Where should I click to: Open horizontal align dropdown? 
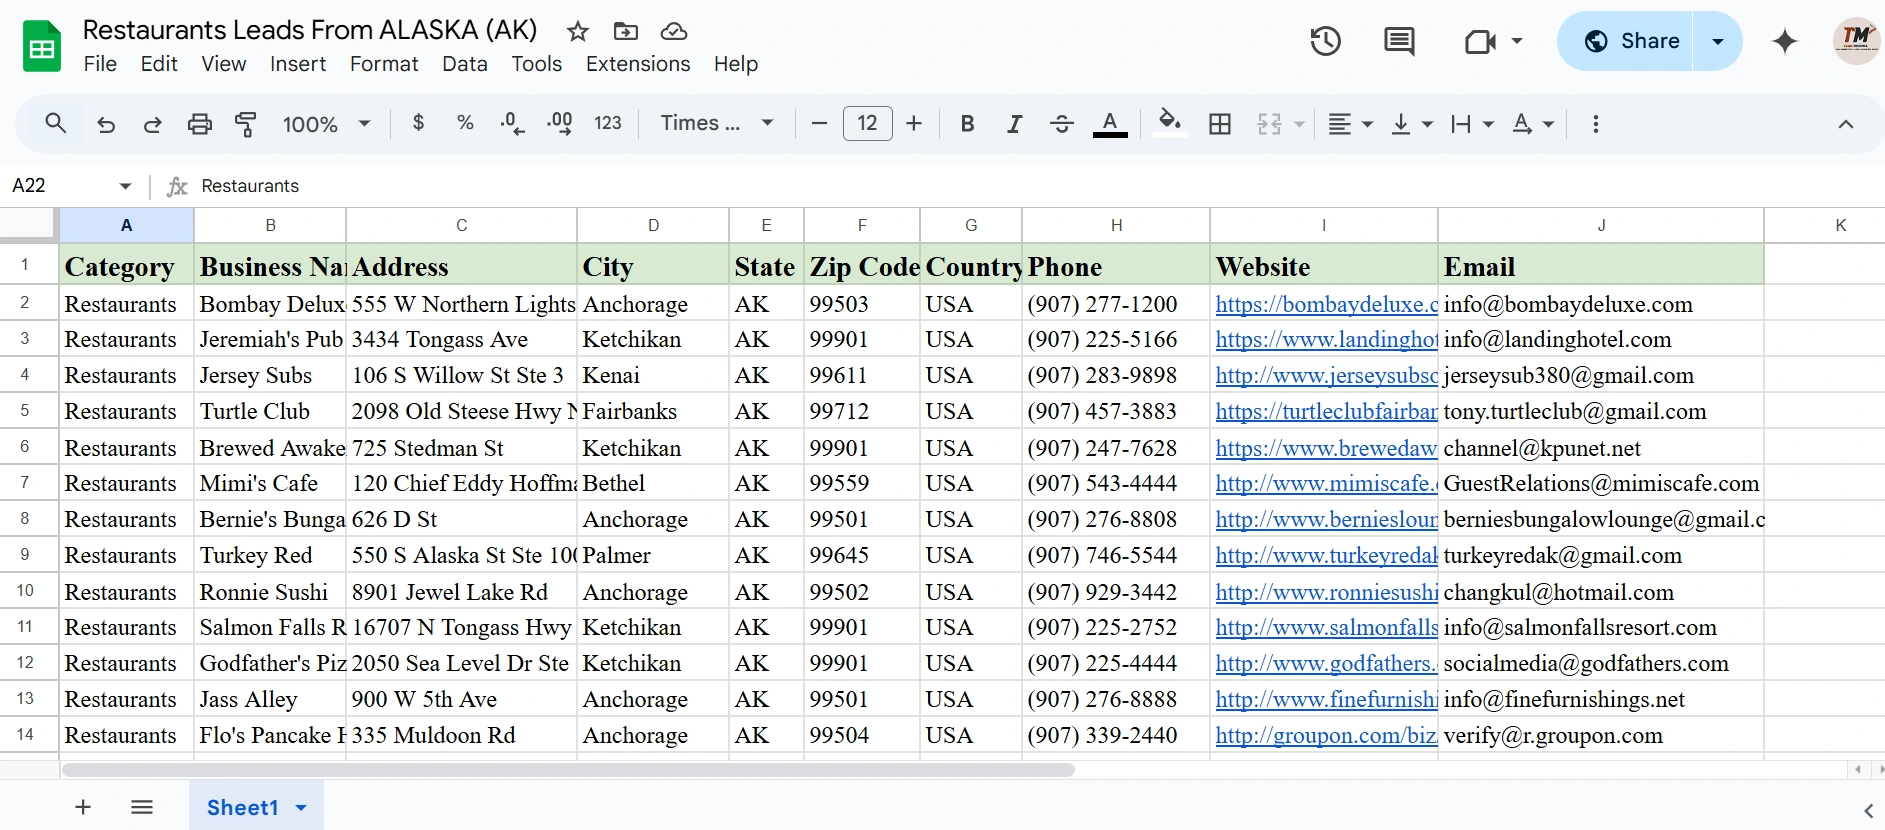(1350, 124)
